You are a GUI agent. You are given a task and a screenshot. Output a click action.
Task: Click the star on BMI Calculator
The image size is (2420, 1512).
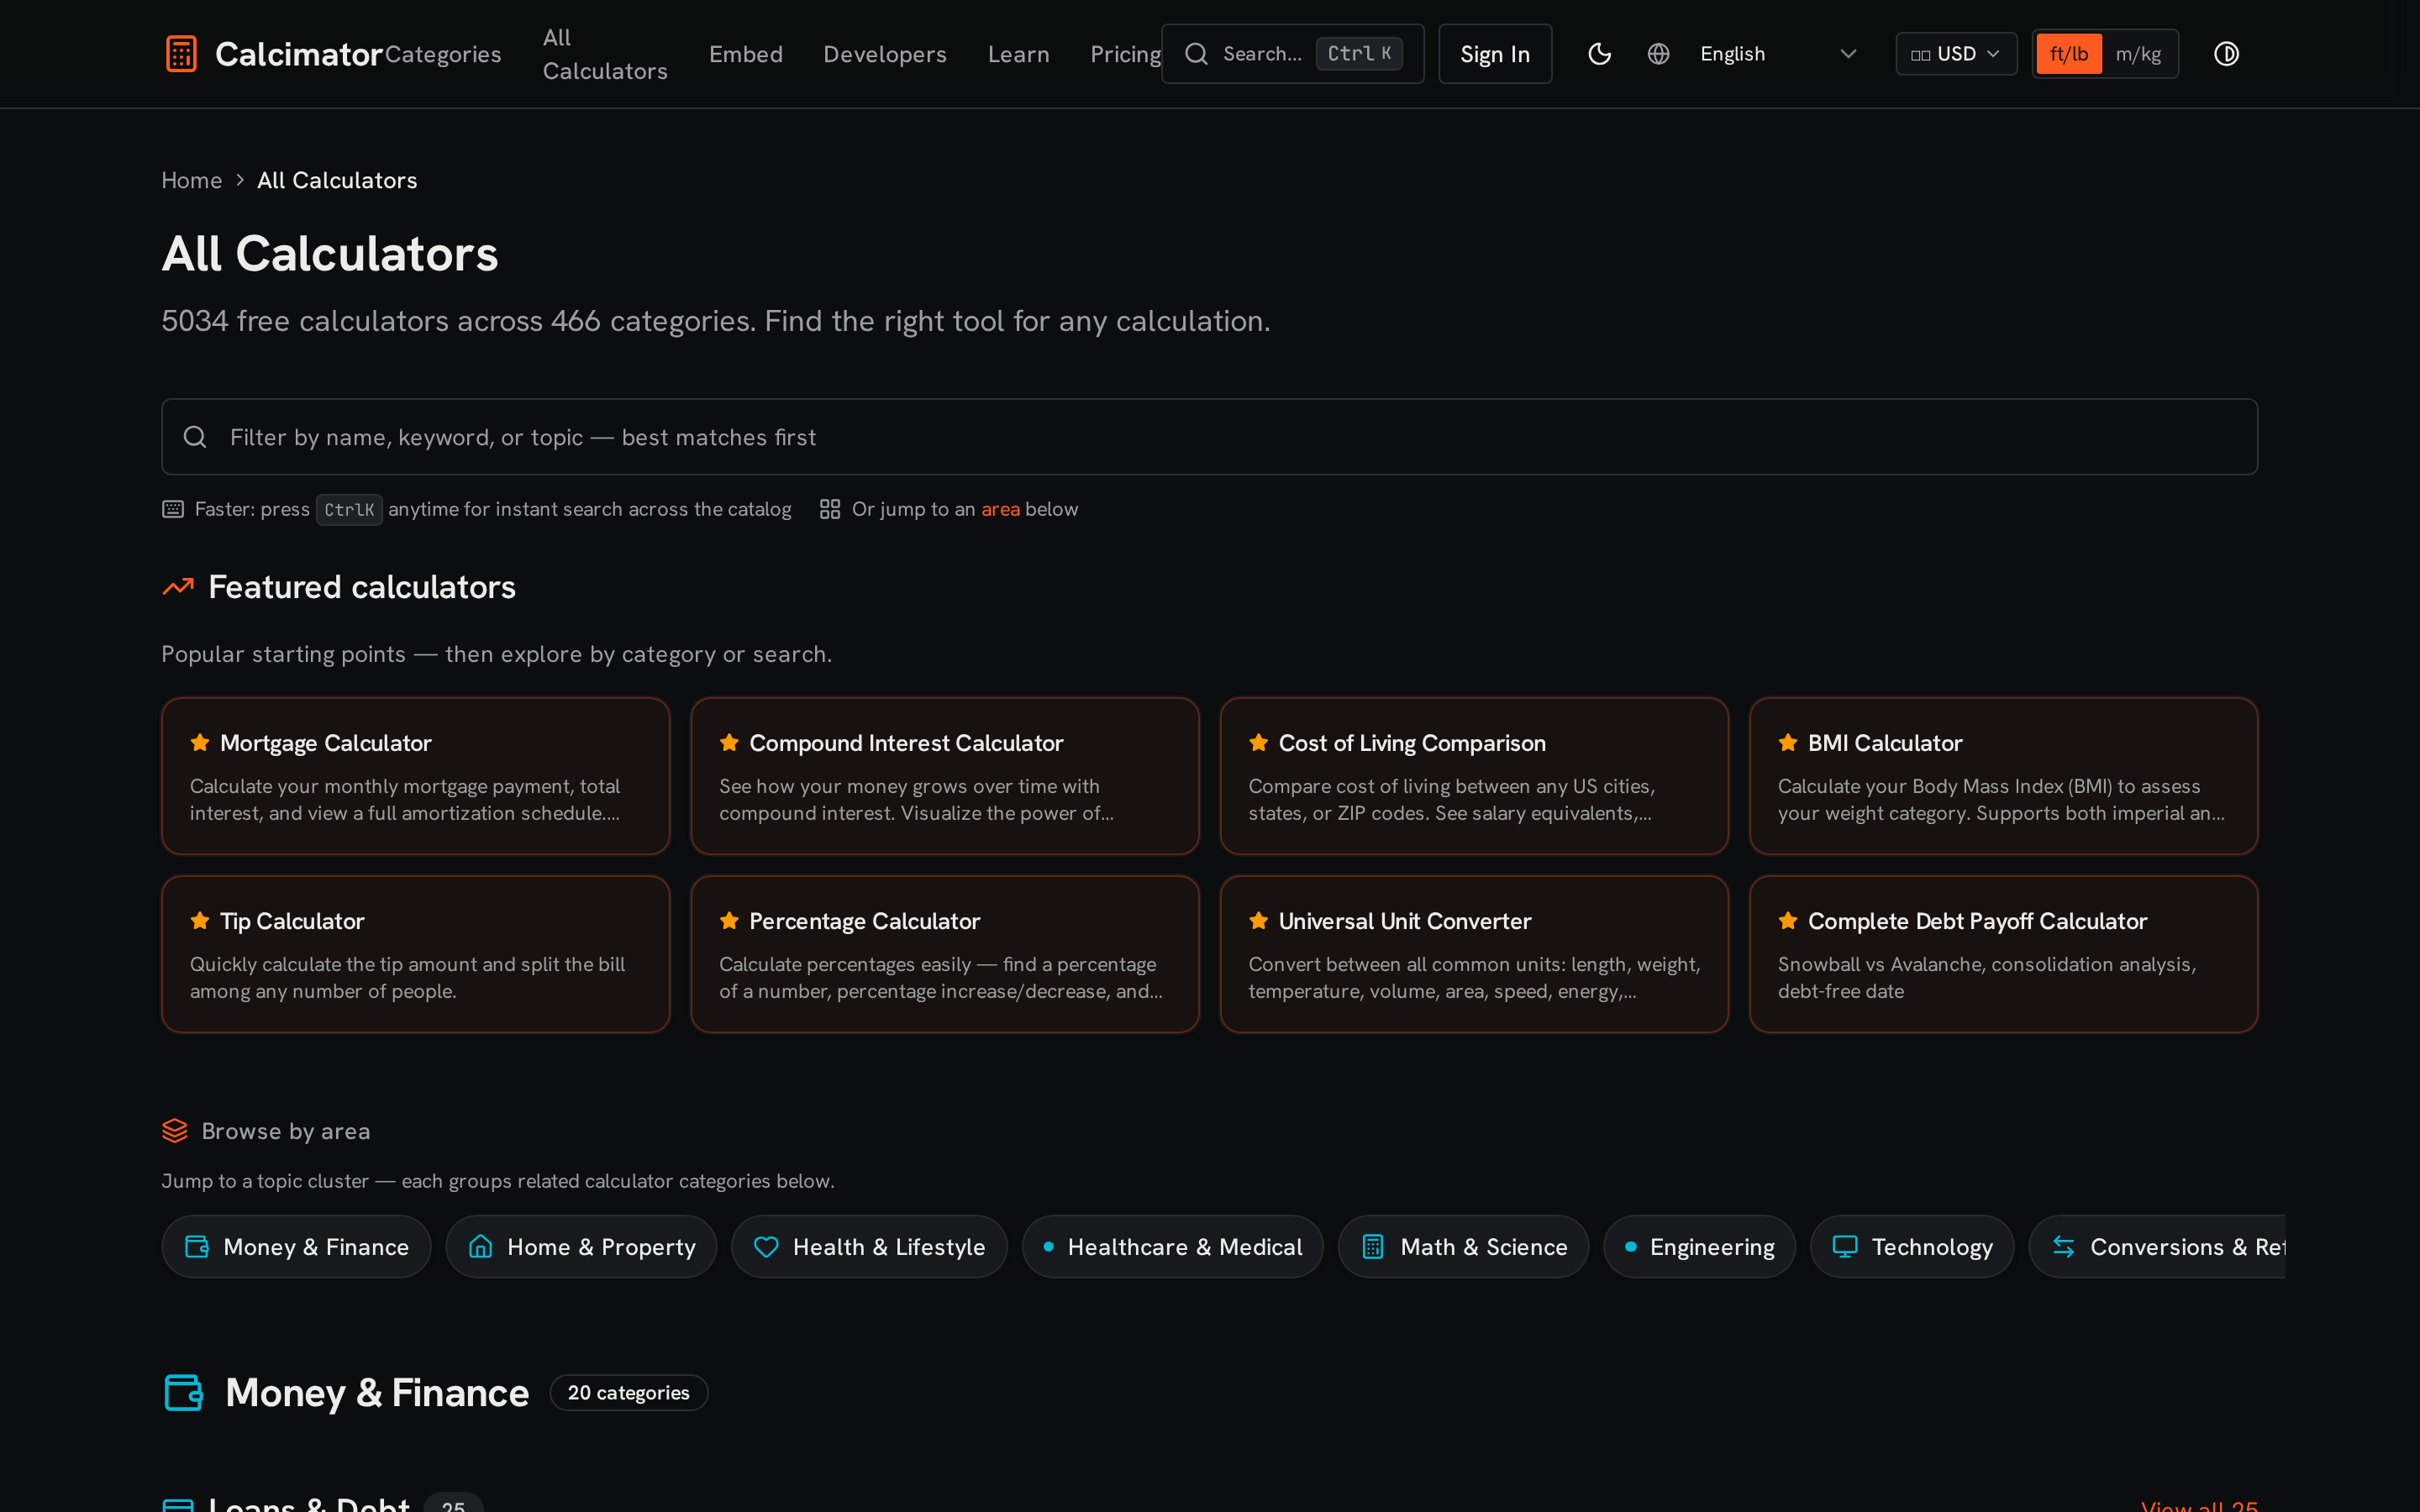1788,742
